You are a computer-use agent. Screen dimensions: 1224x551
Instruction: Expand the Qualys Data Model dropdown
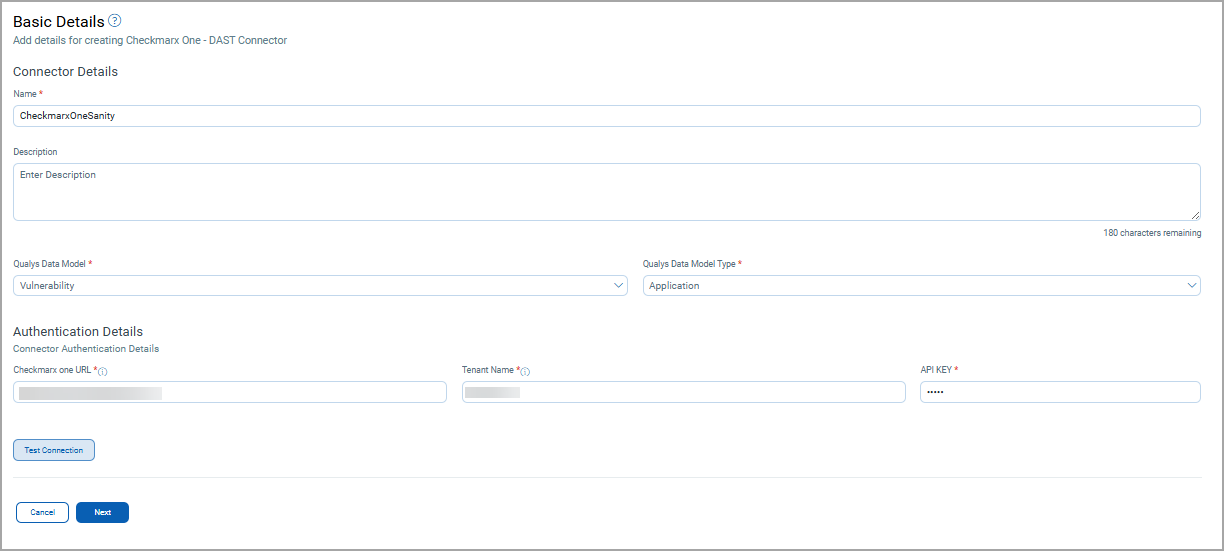click(x=320, y=286)
